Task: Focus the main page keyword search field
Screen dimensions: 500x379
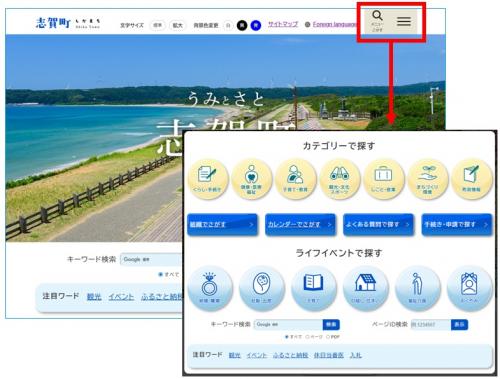Action: [x=152, y=259]
